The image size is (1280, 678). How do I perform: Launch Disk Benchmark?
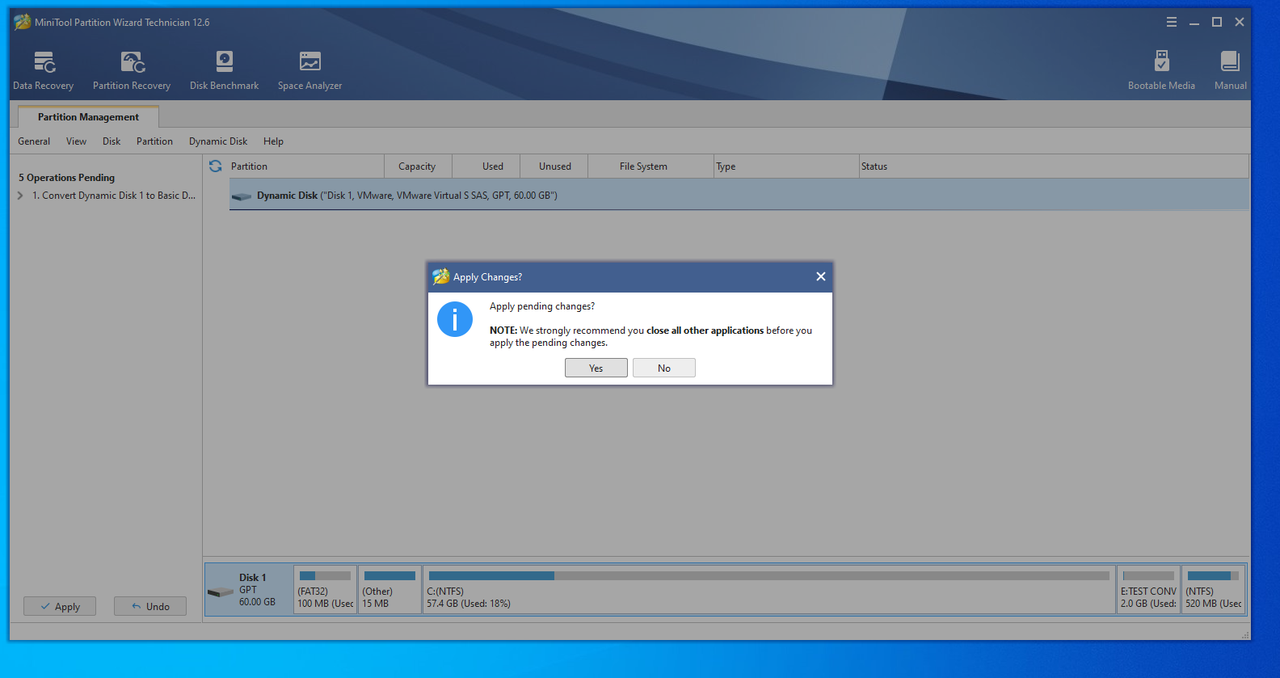(224, 71)
